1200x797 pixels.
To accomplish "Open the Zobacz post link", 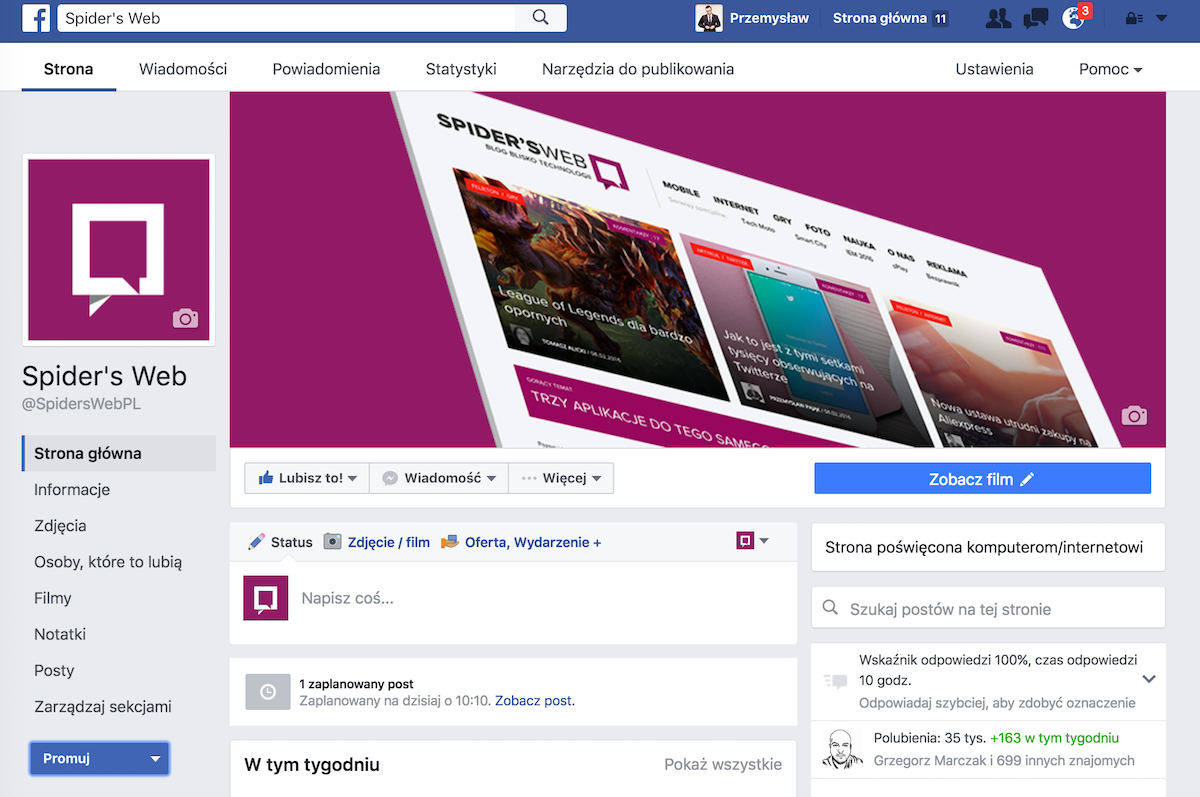I will [x=534, y=701].
